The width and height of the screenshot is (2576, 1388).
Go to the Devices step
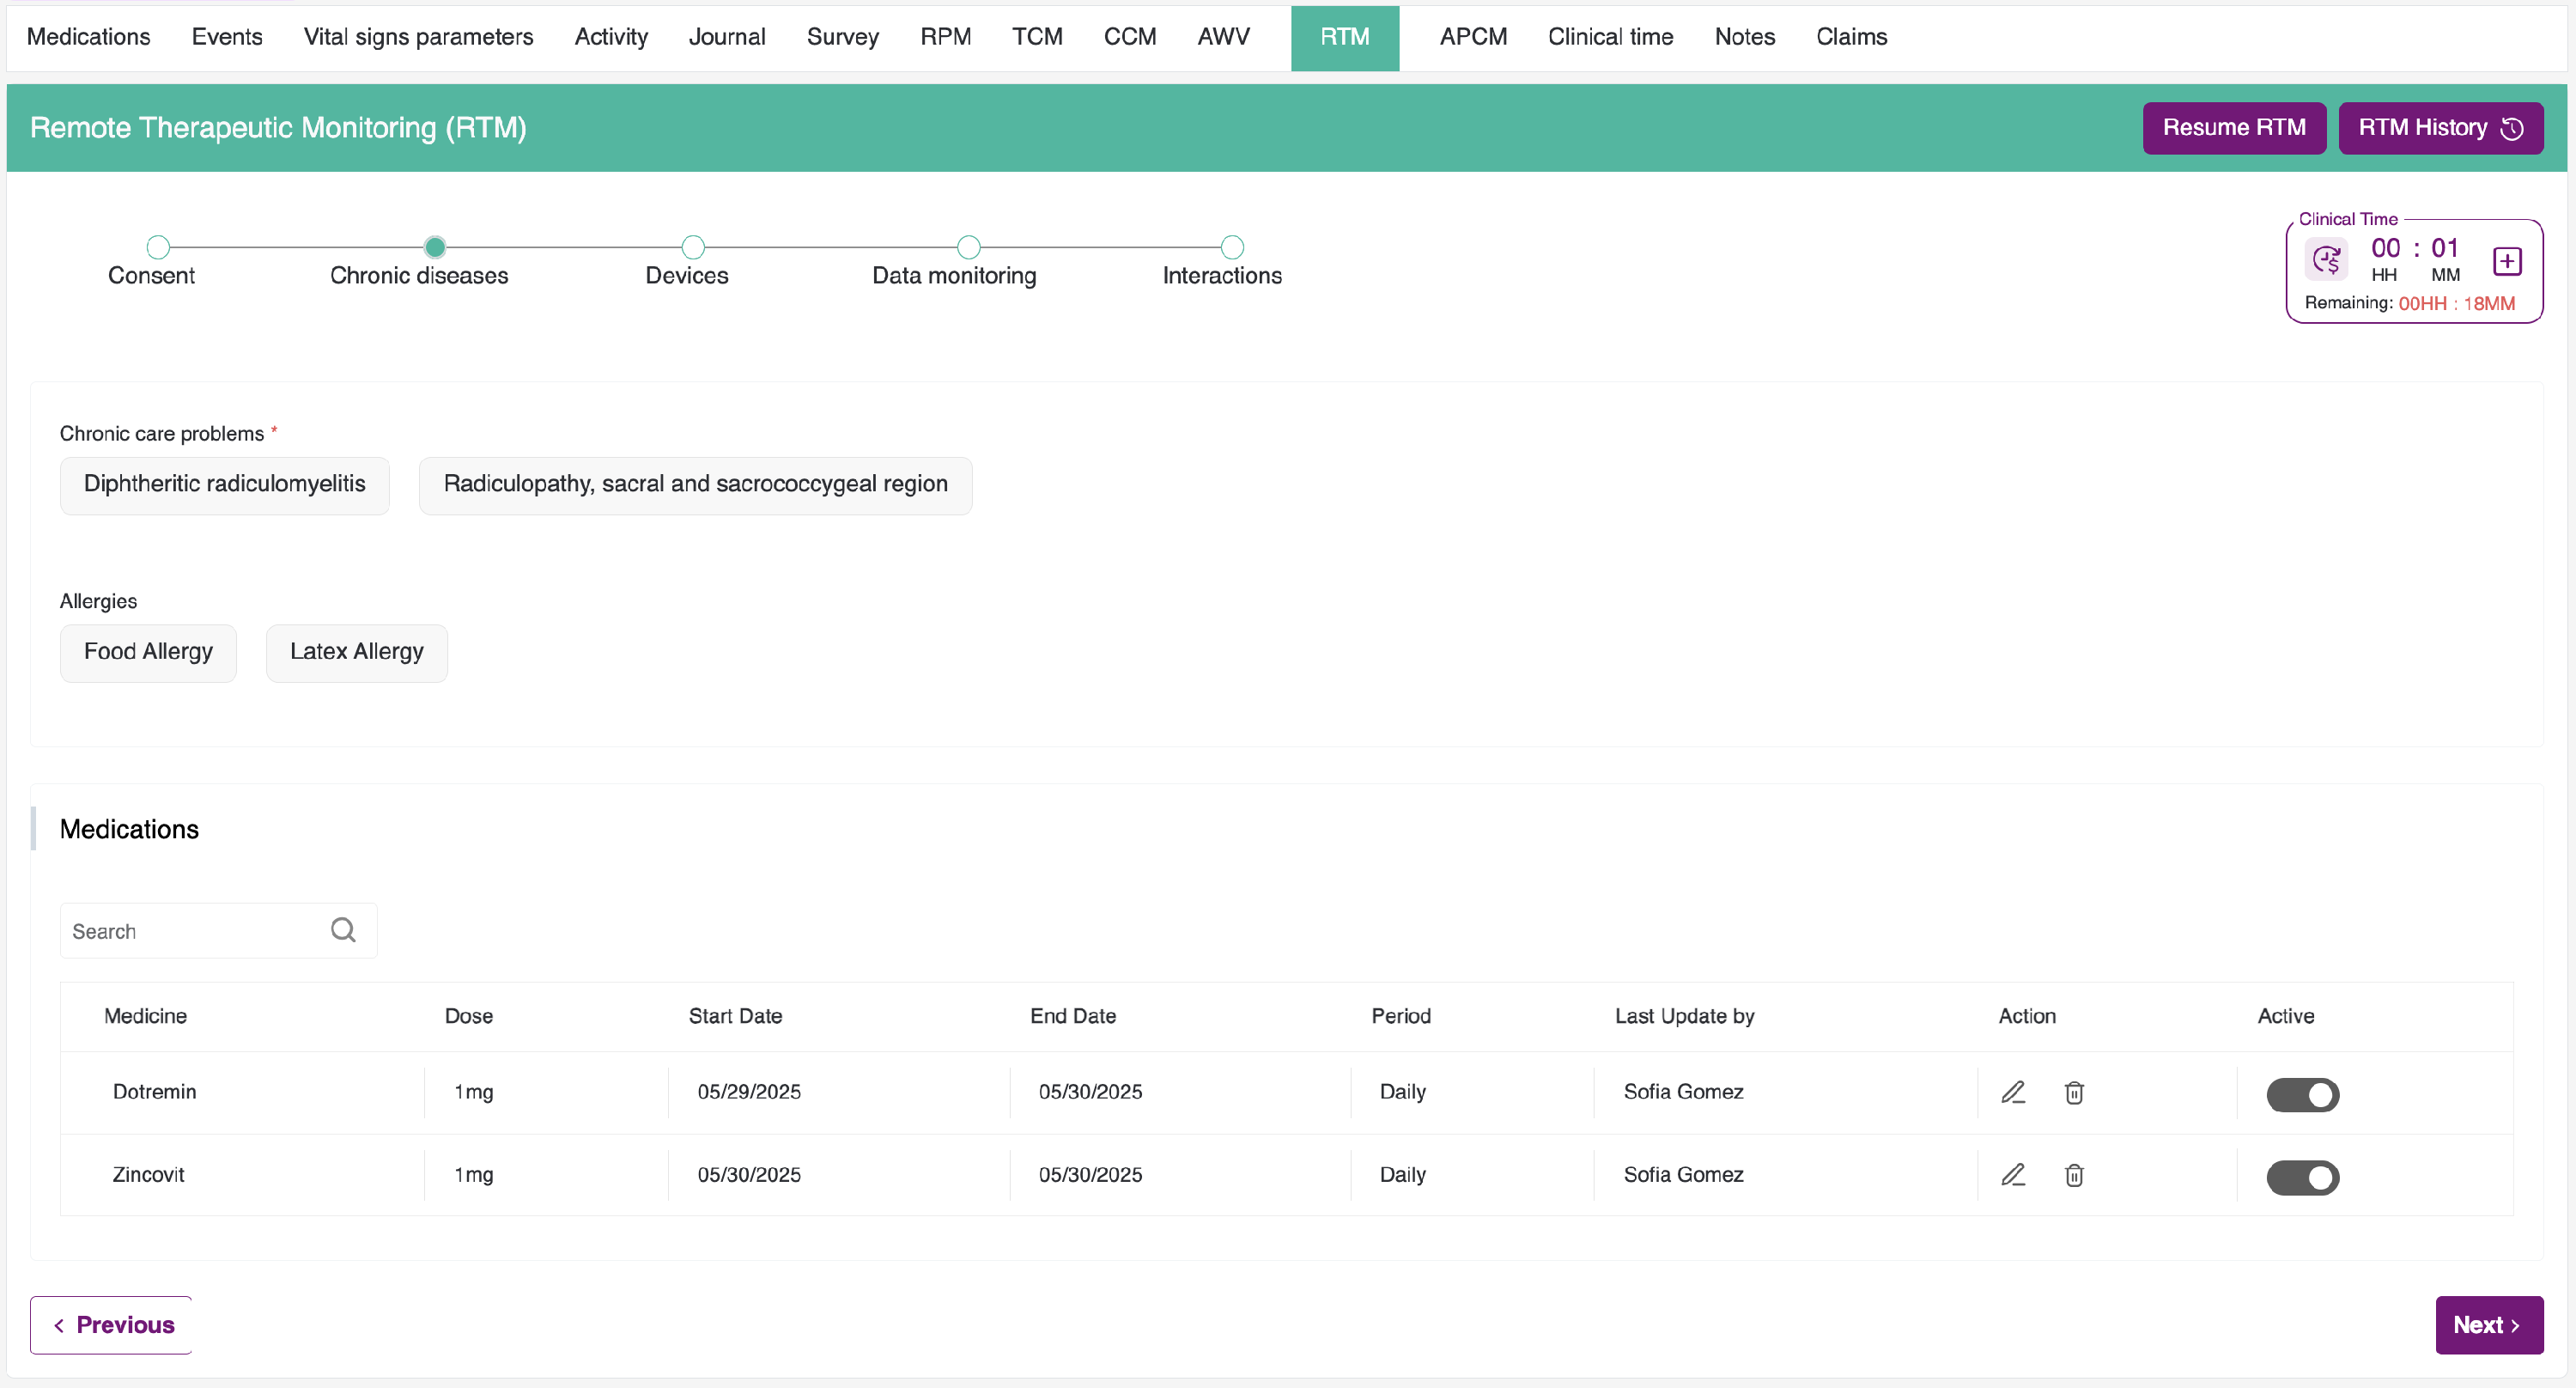coord(692,247)
